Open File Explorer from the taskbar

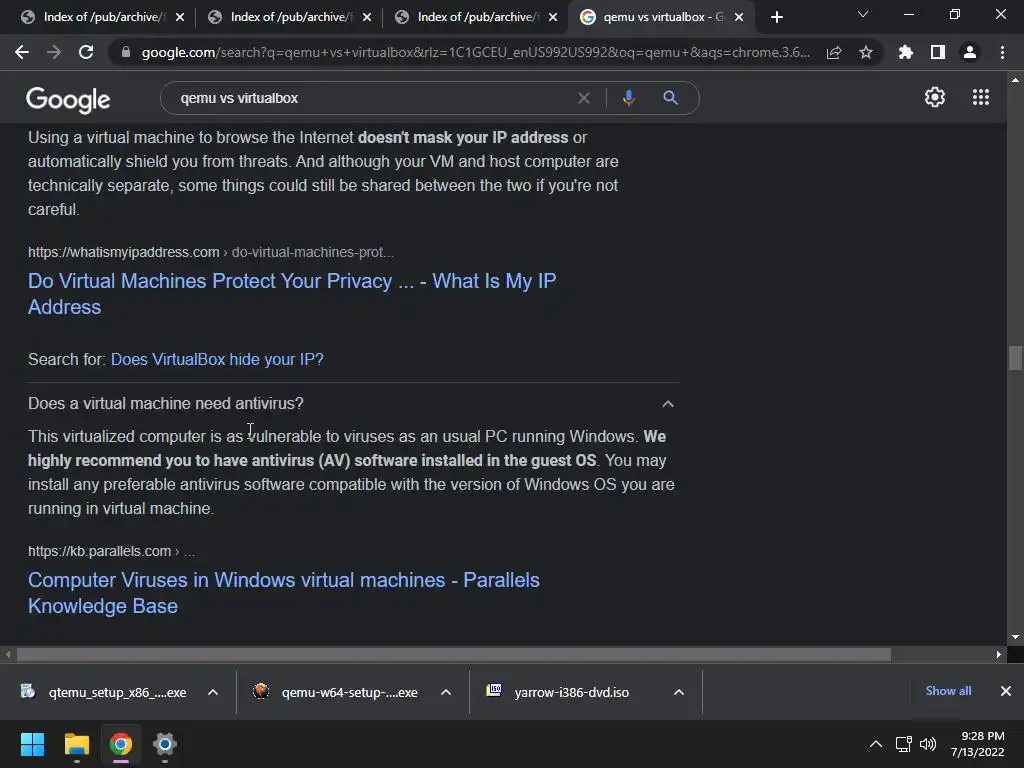76,744
